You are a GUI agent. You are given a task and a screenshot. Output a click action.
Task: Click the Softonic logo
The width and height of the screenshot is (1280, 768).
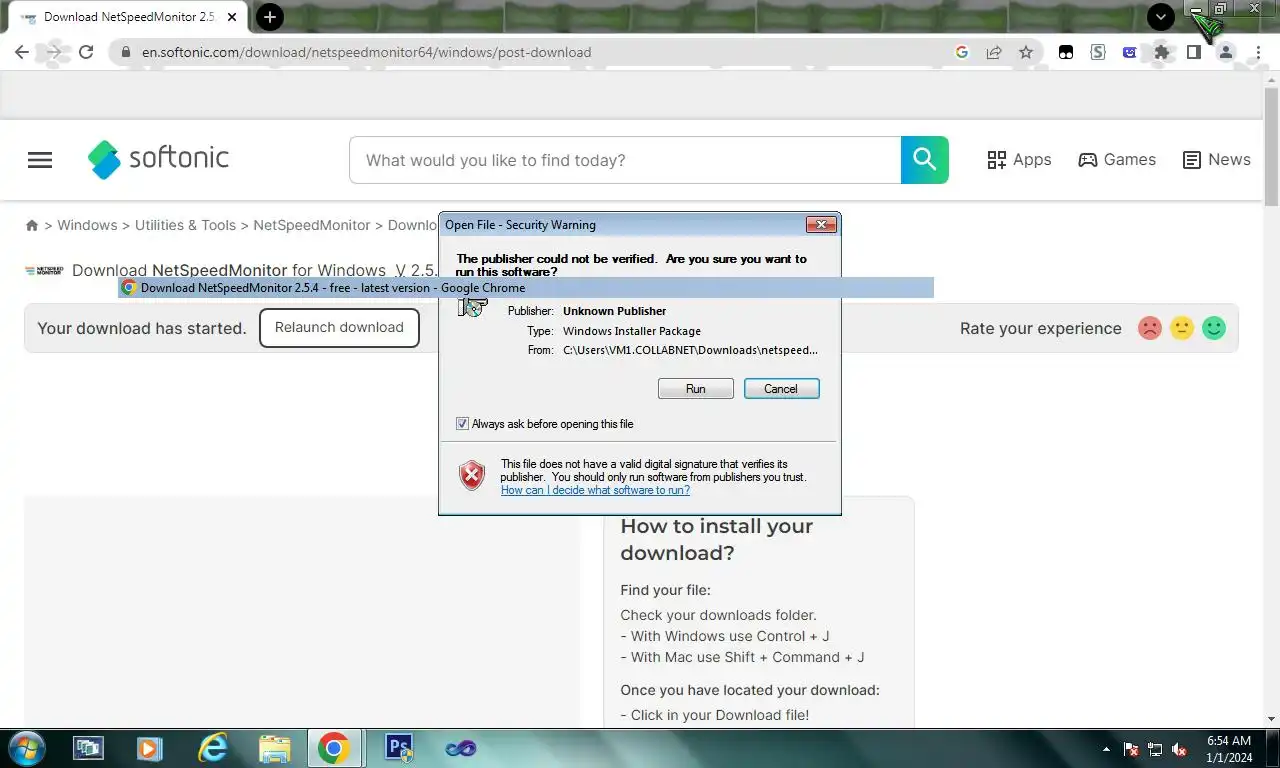[158, 159]
